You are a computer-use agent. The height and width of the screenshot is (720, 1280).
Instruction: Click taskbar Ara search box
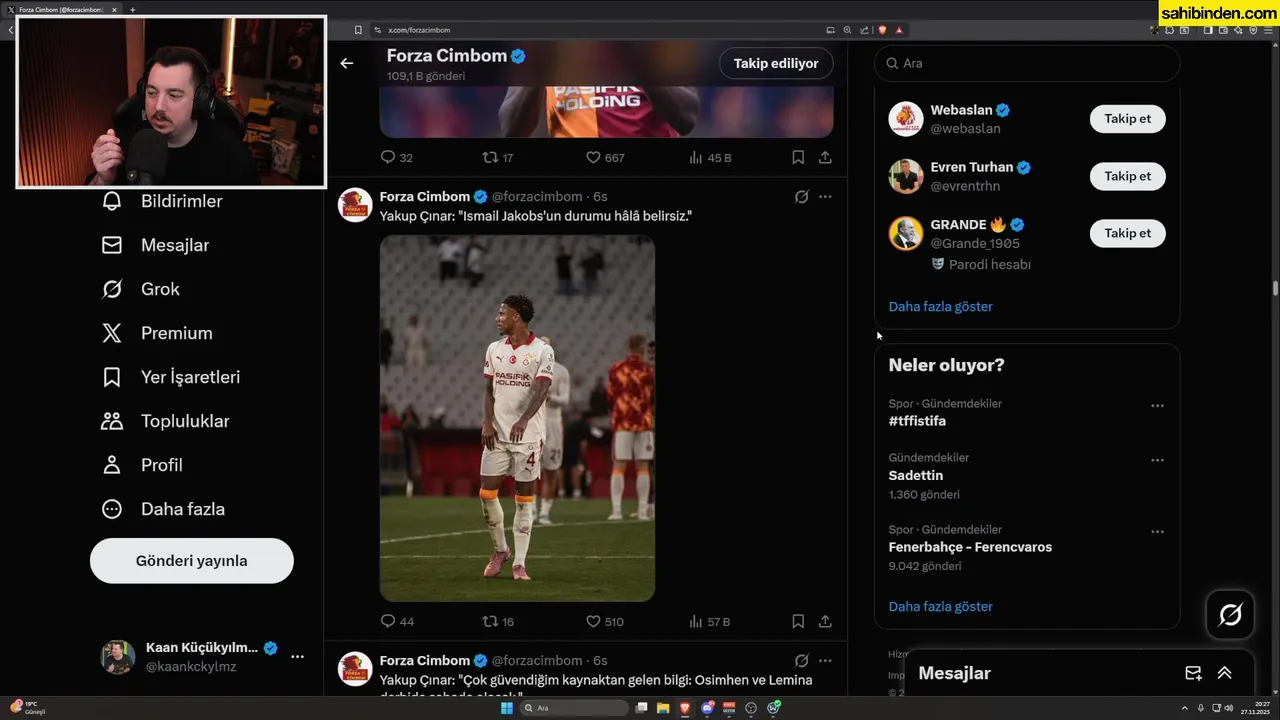click(574, 708)
